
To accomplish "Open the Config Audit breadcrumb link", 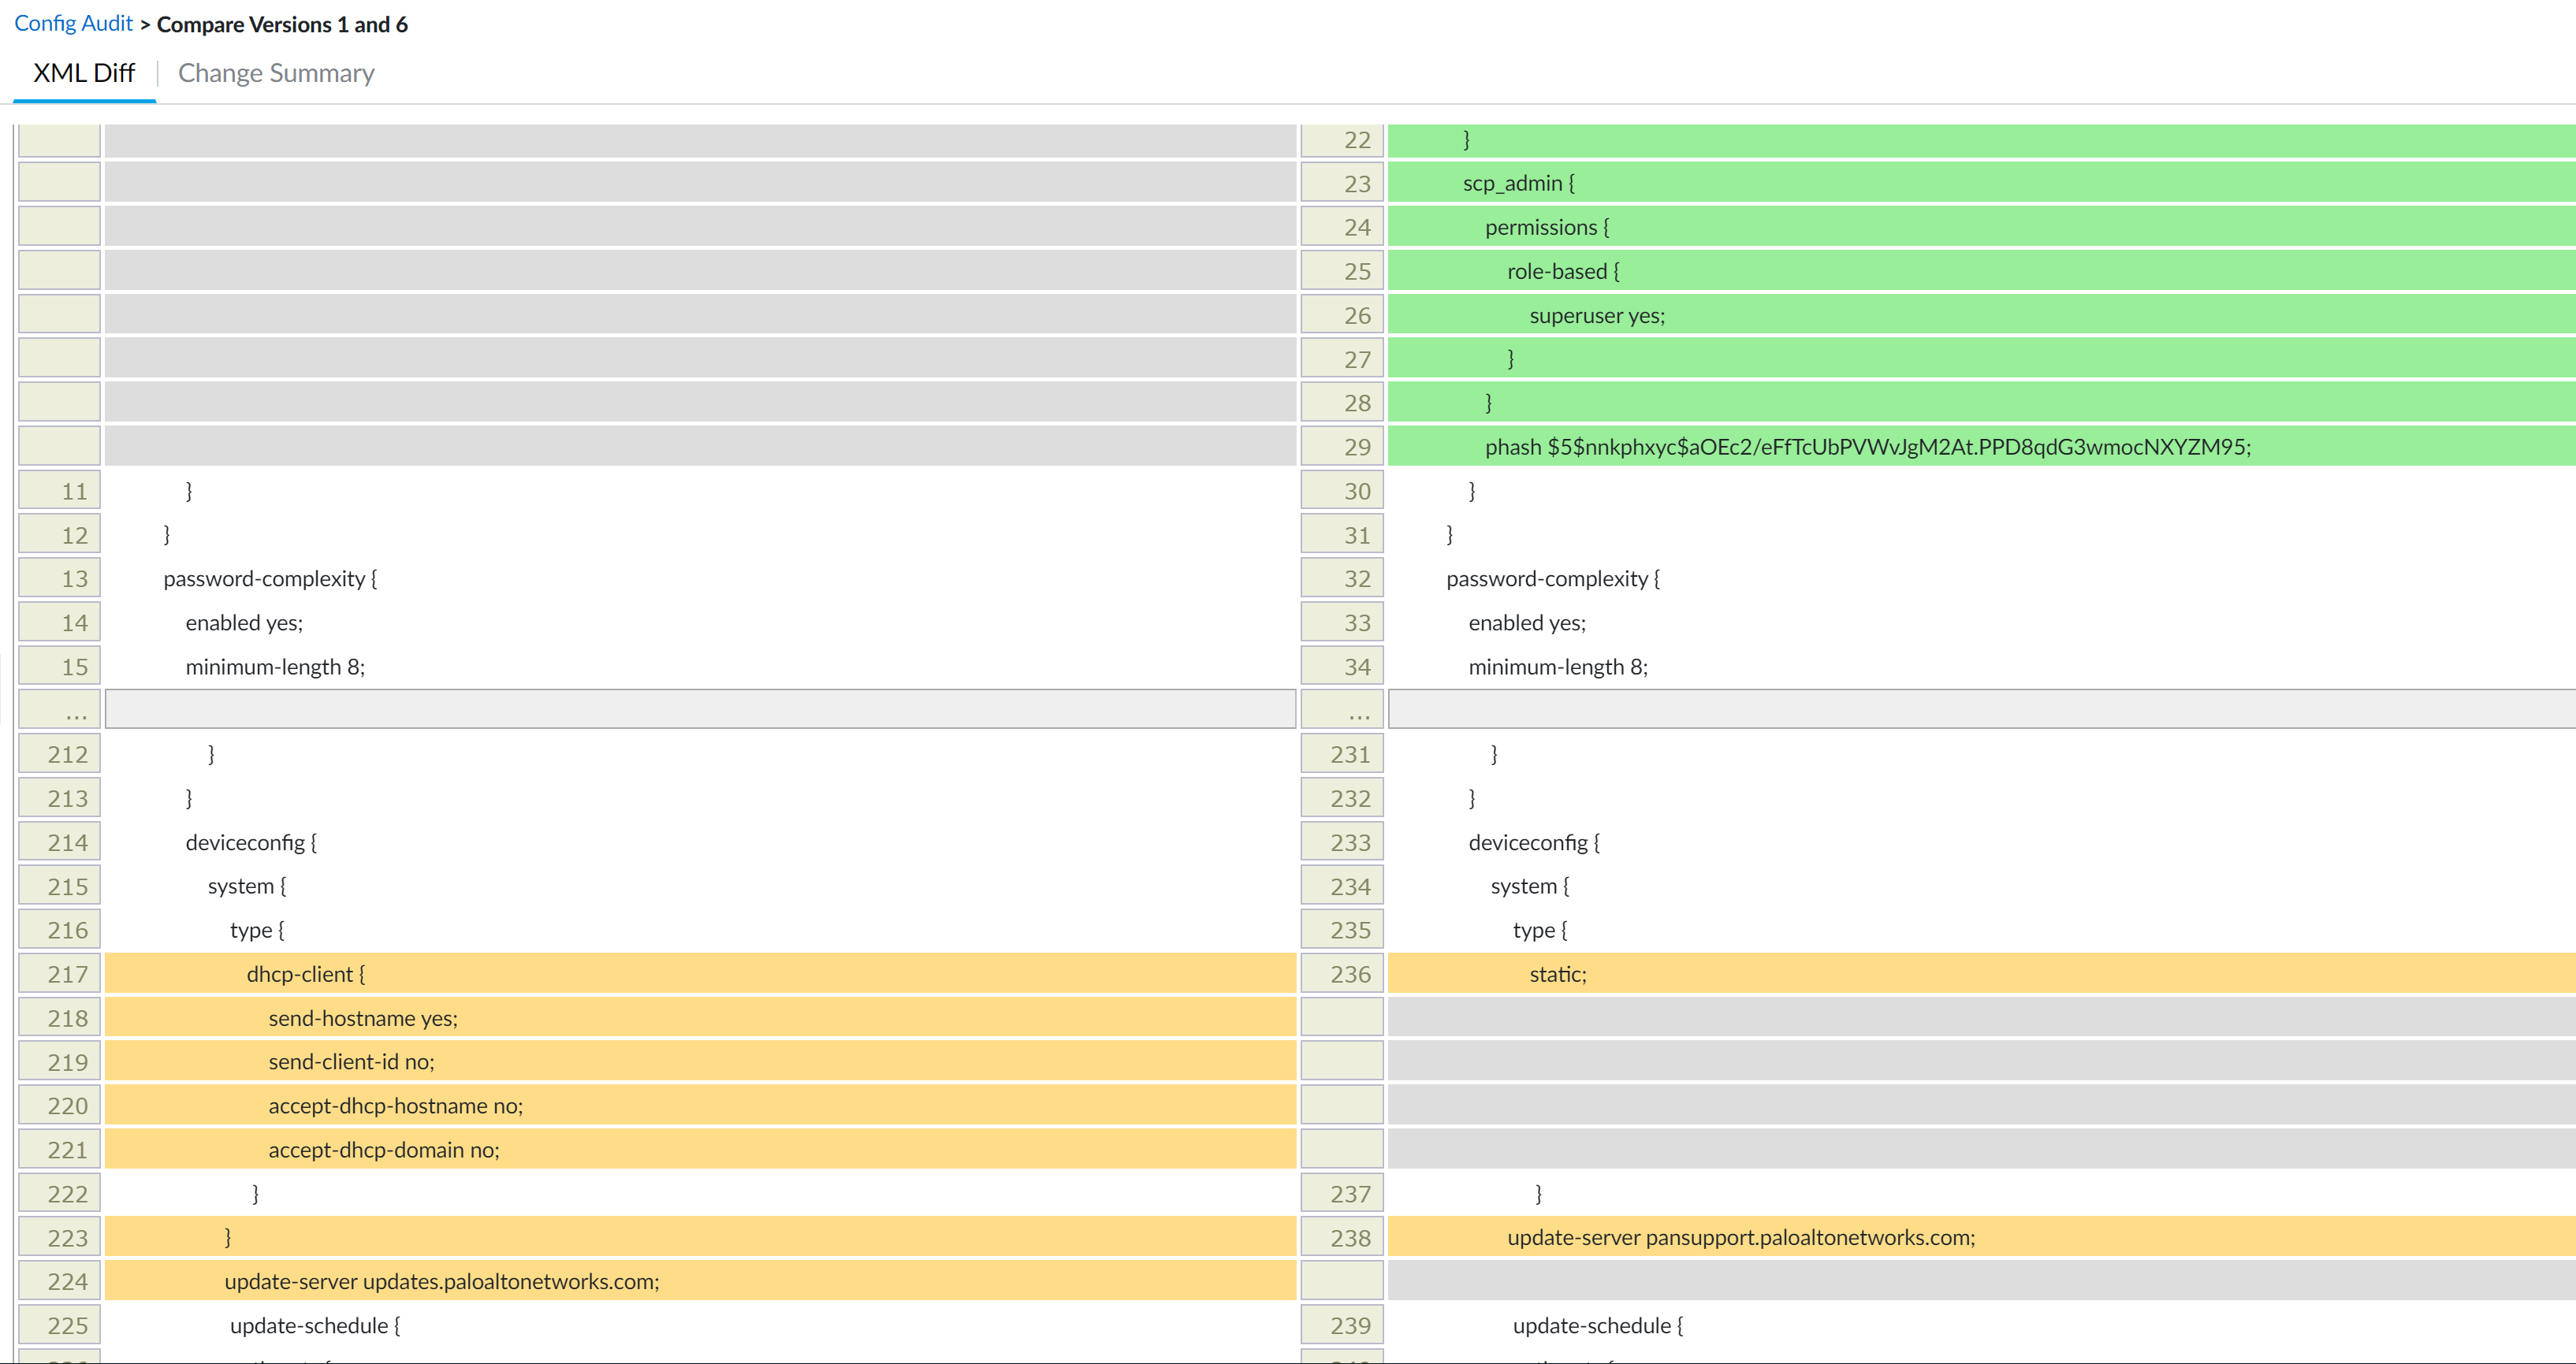I will (73, 24).
